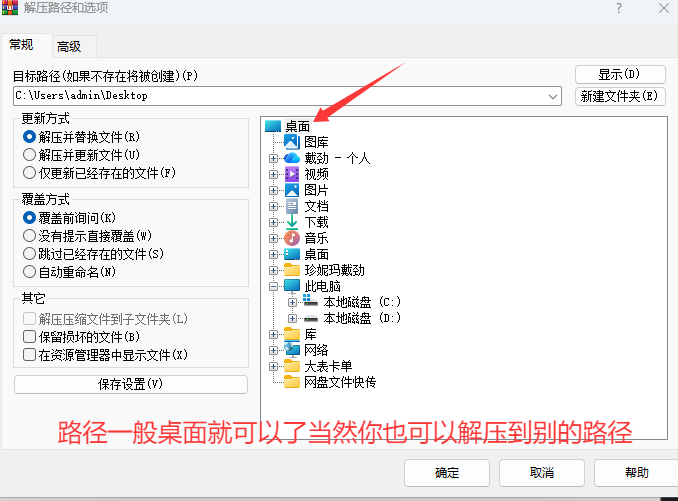Click the 本地磁盘 (C:) drive icon
This screenshot has height=501, width=678.
click(x=310, y=300)
